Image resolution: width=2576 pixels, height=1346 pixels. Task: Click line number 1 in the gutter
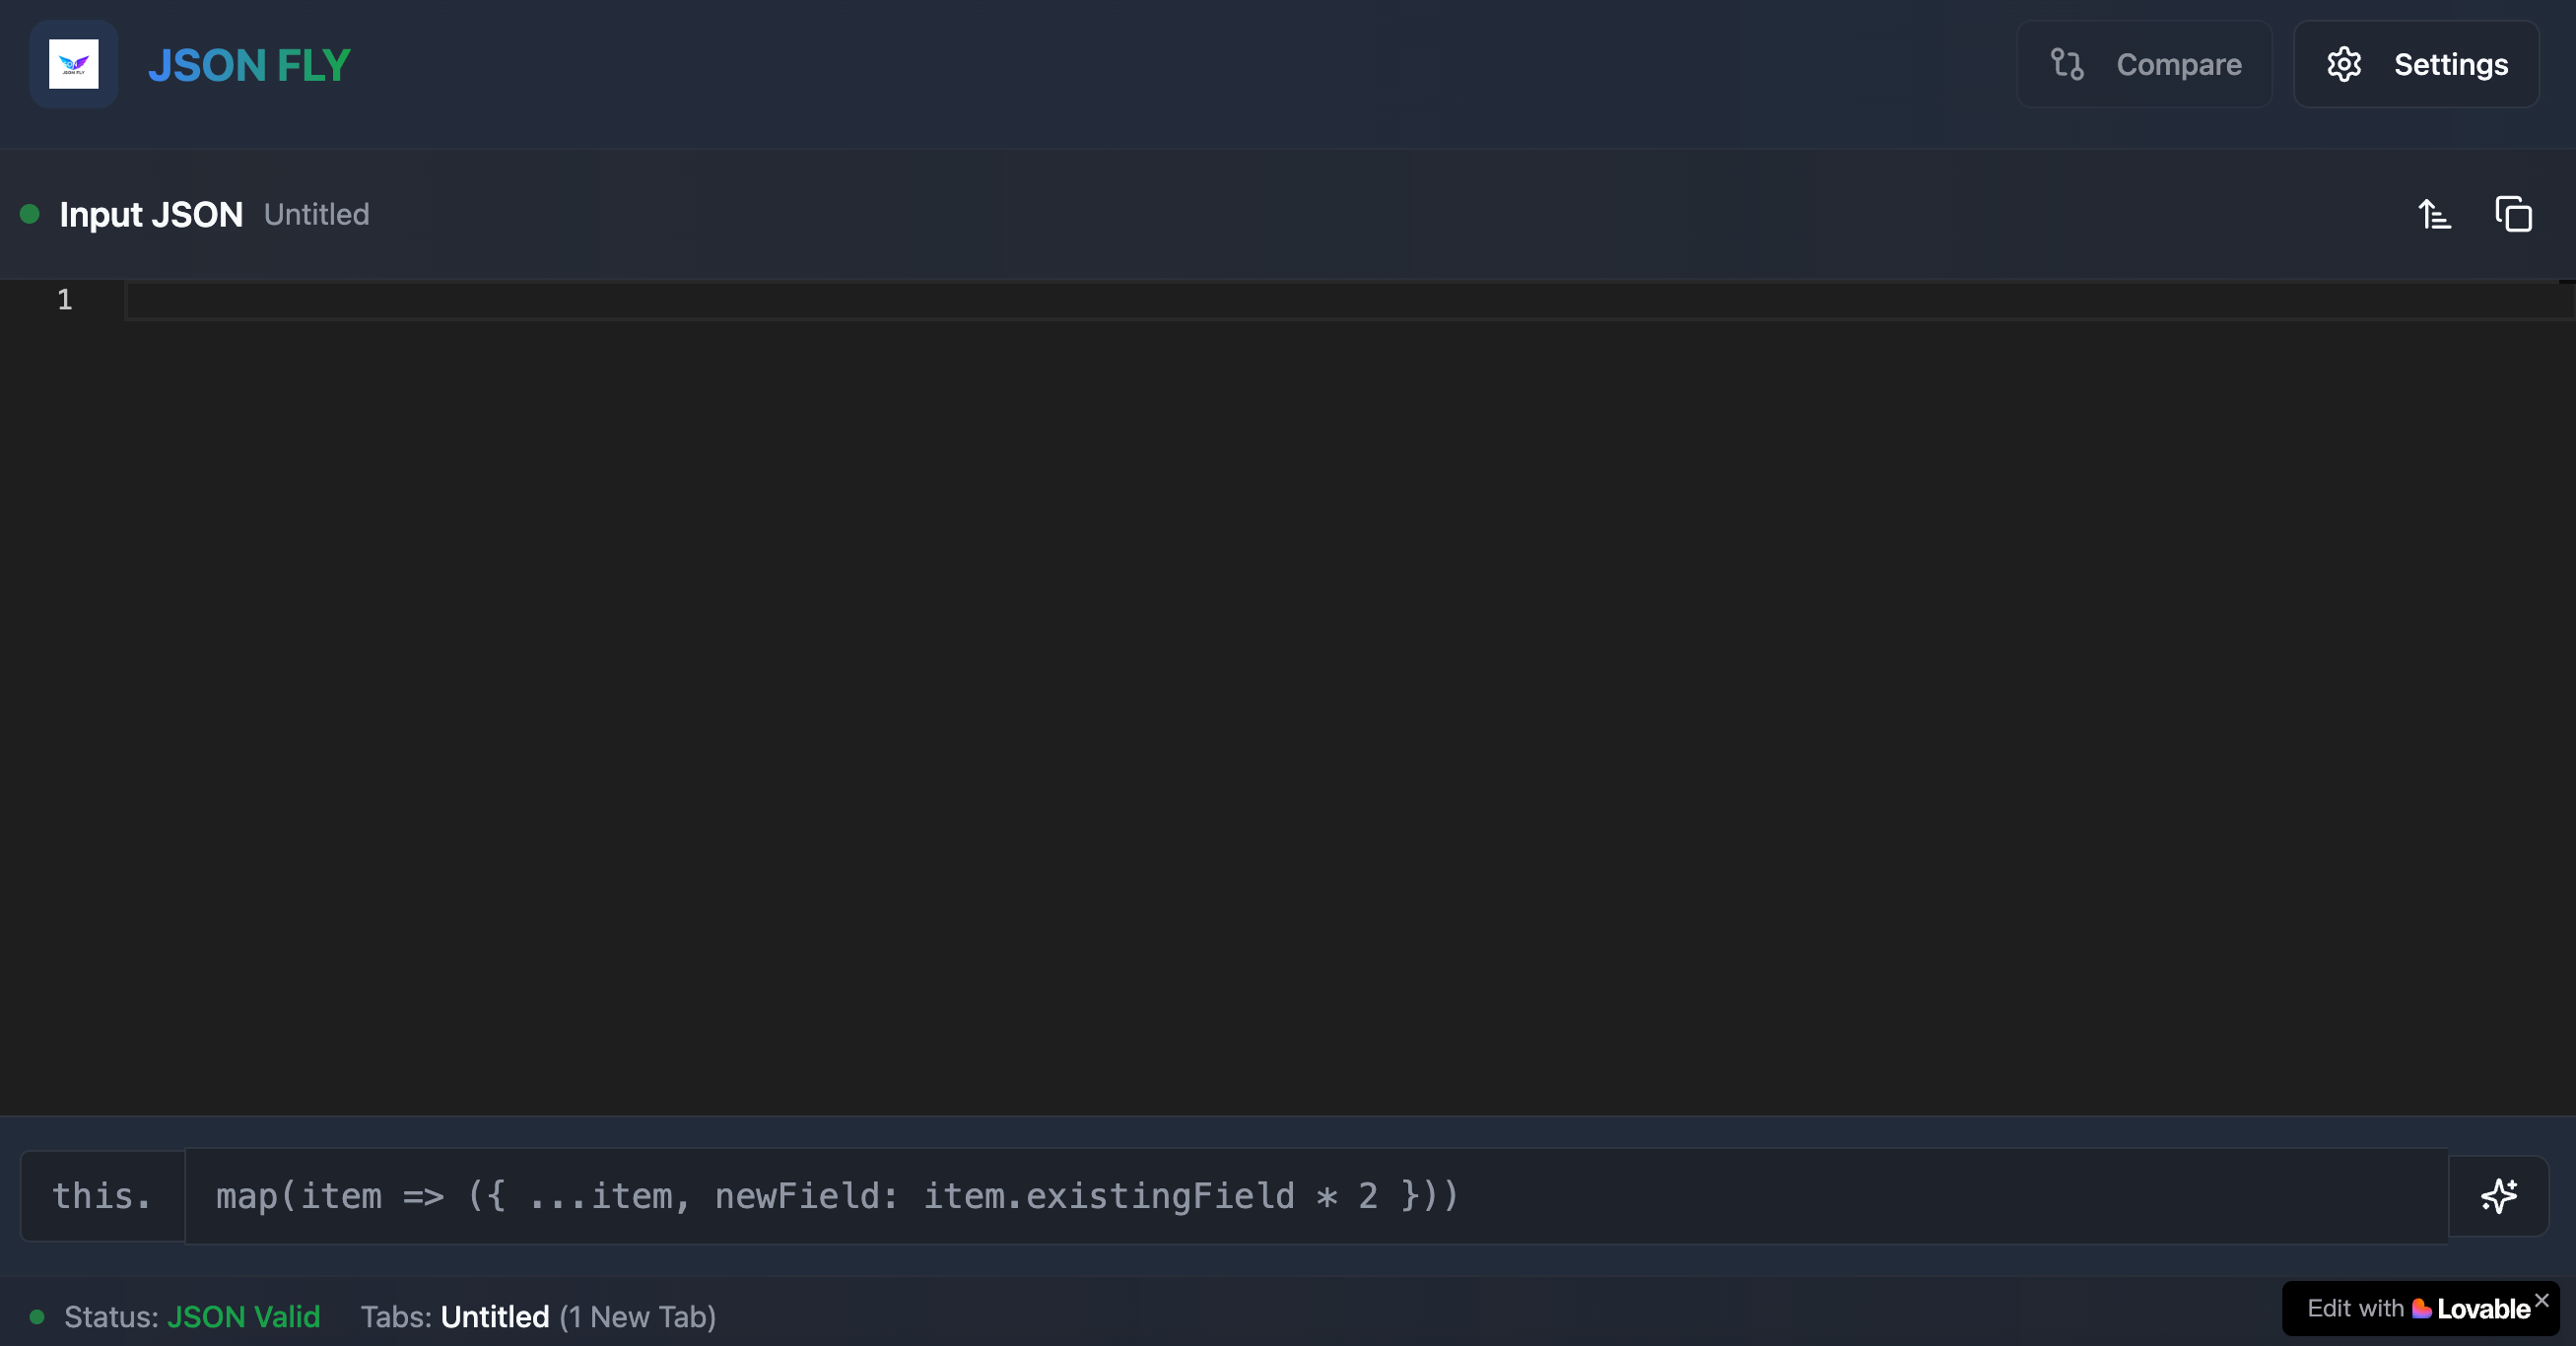(65, 300)
